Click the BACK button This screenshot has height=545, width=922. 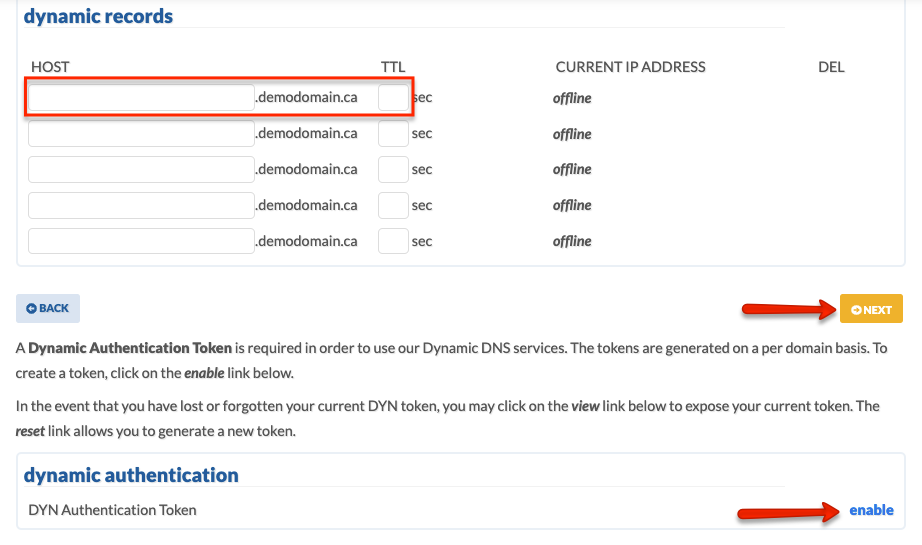pos(48,308)
